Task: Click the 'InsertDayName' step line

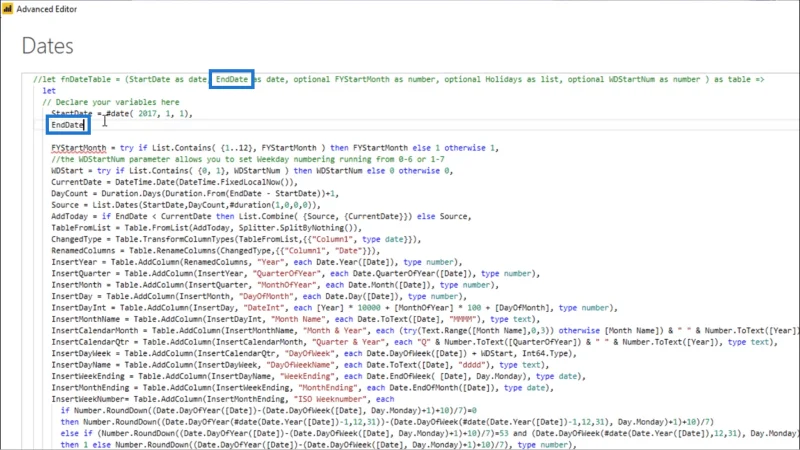Action: pyautogui.click(x=300, y=365)
